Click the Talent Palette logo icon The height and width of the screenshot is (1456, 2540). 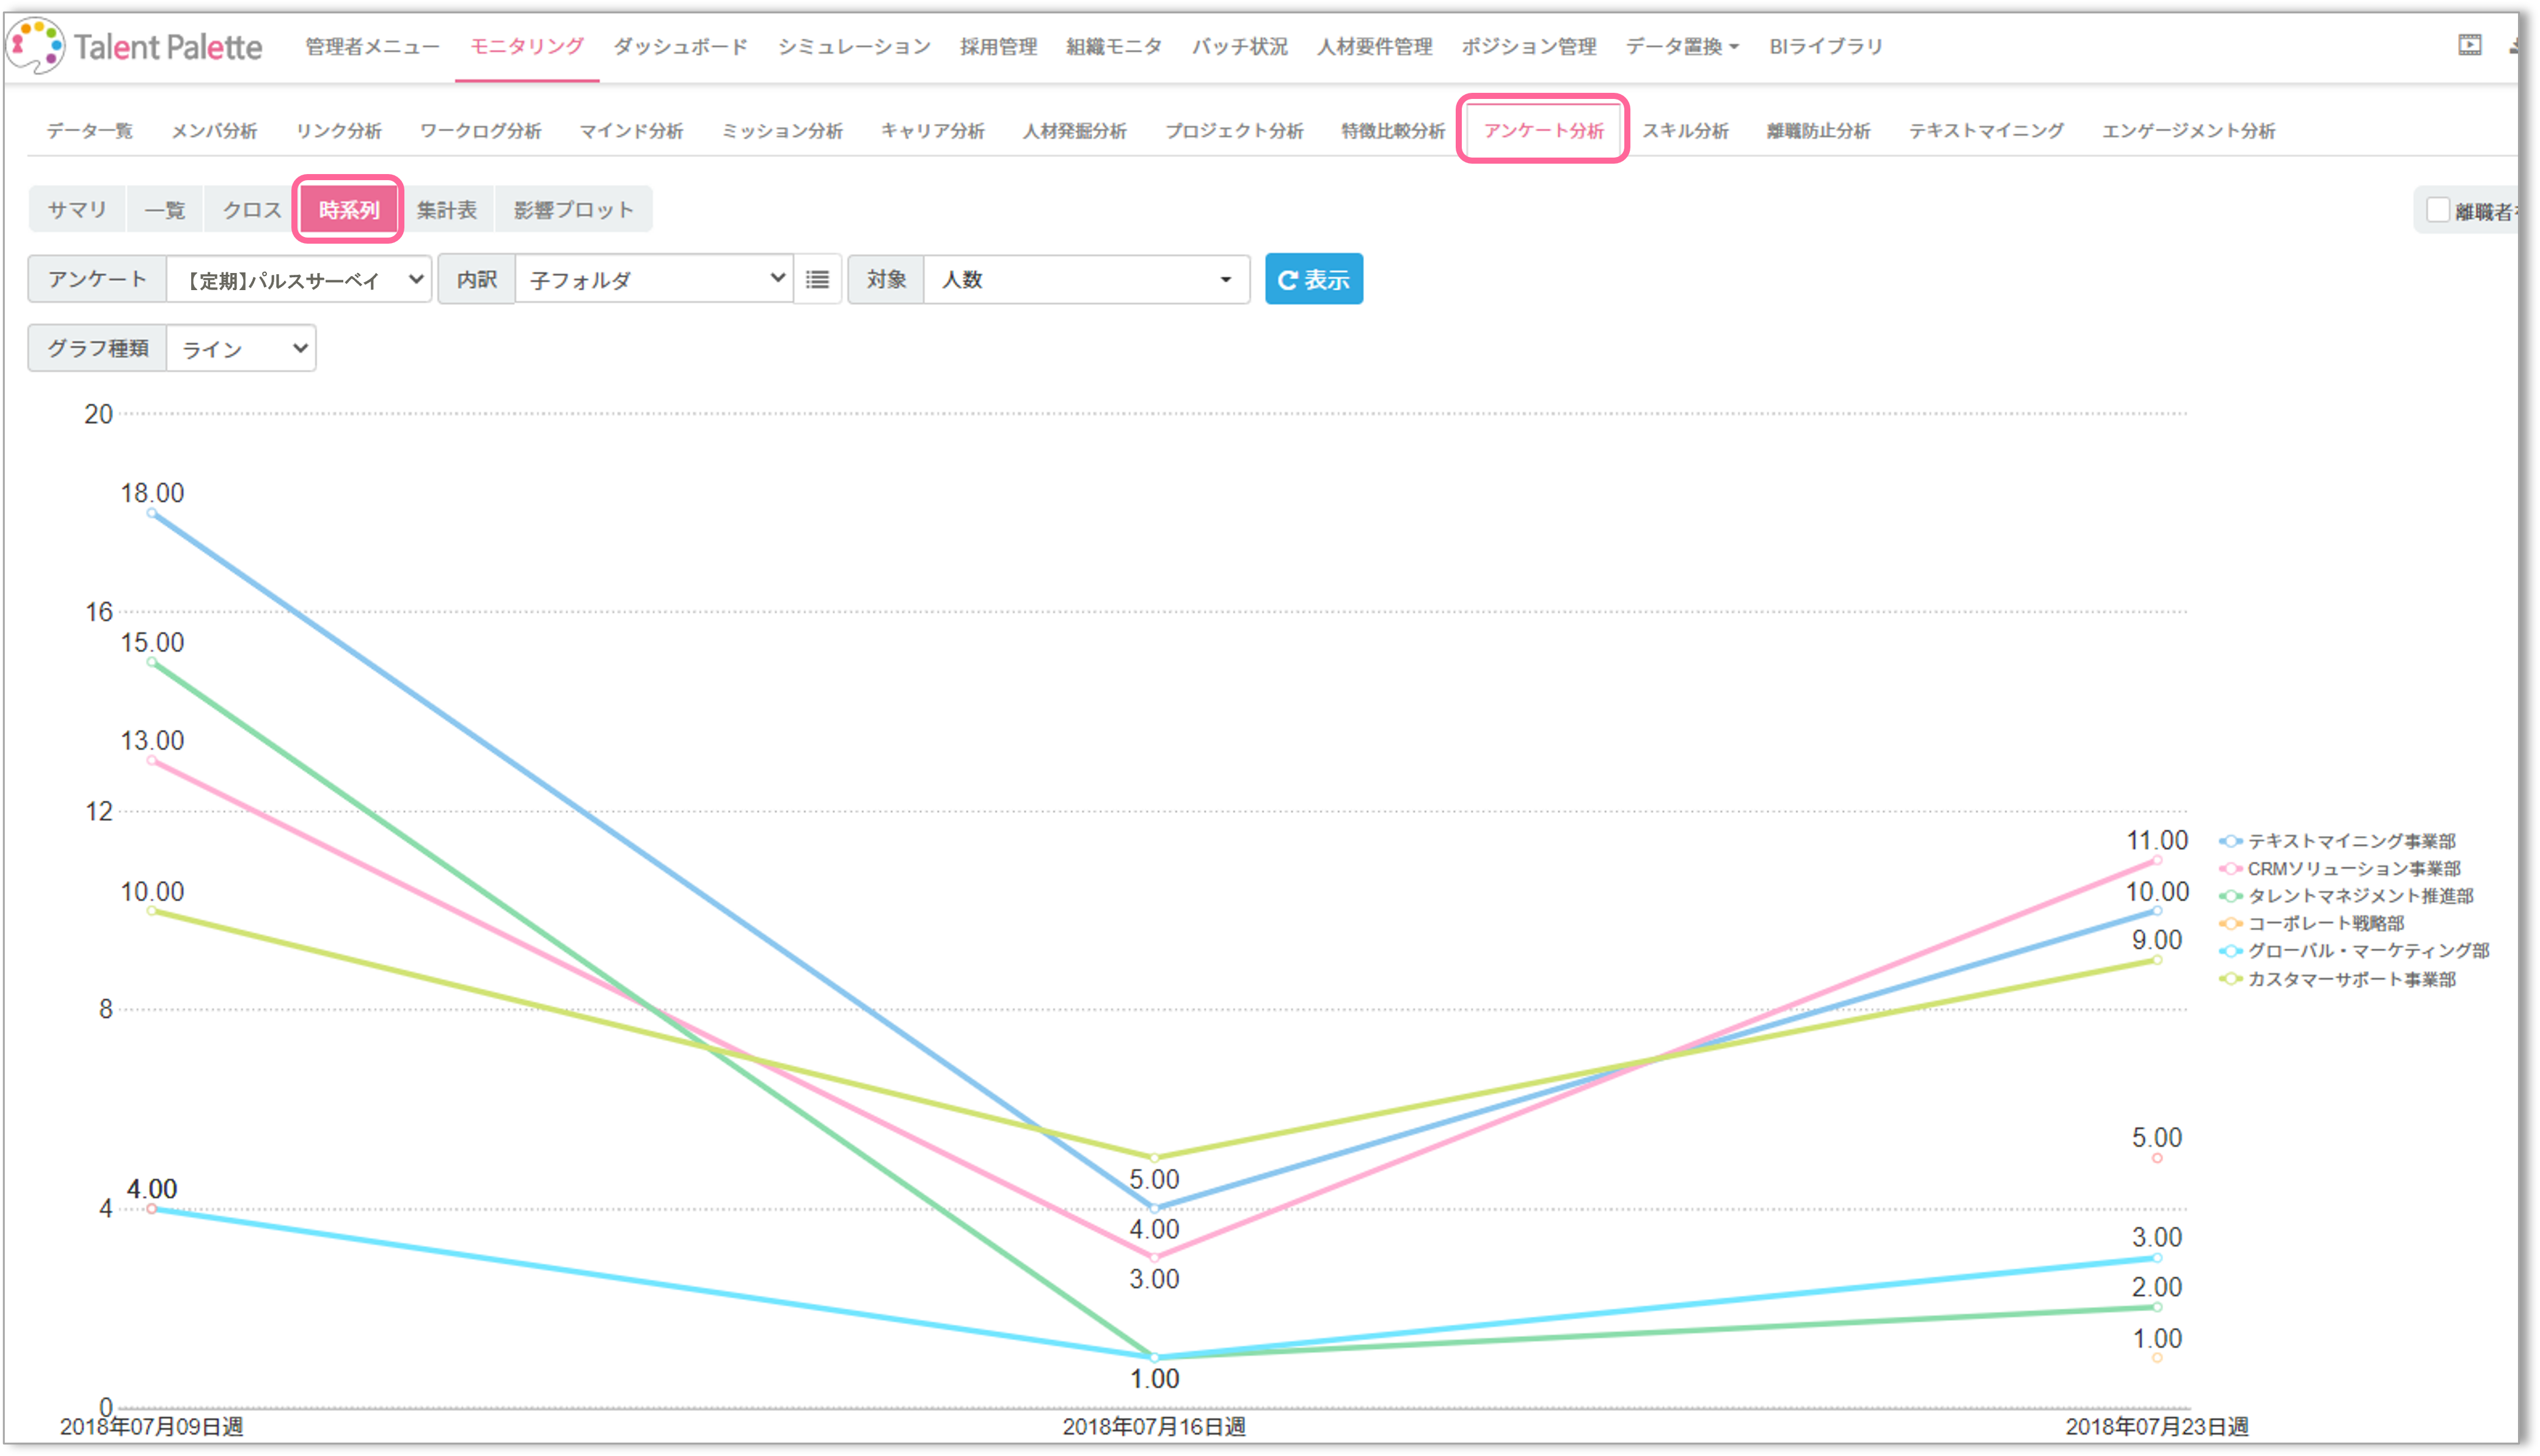click(36, 45)
